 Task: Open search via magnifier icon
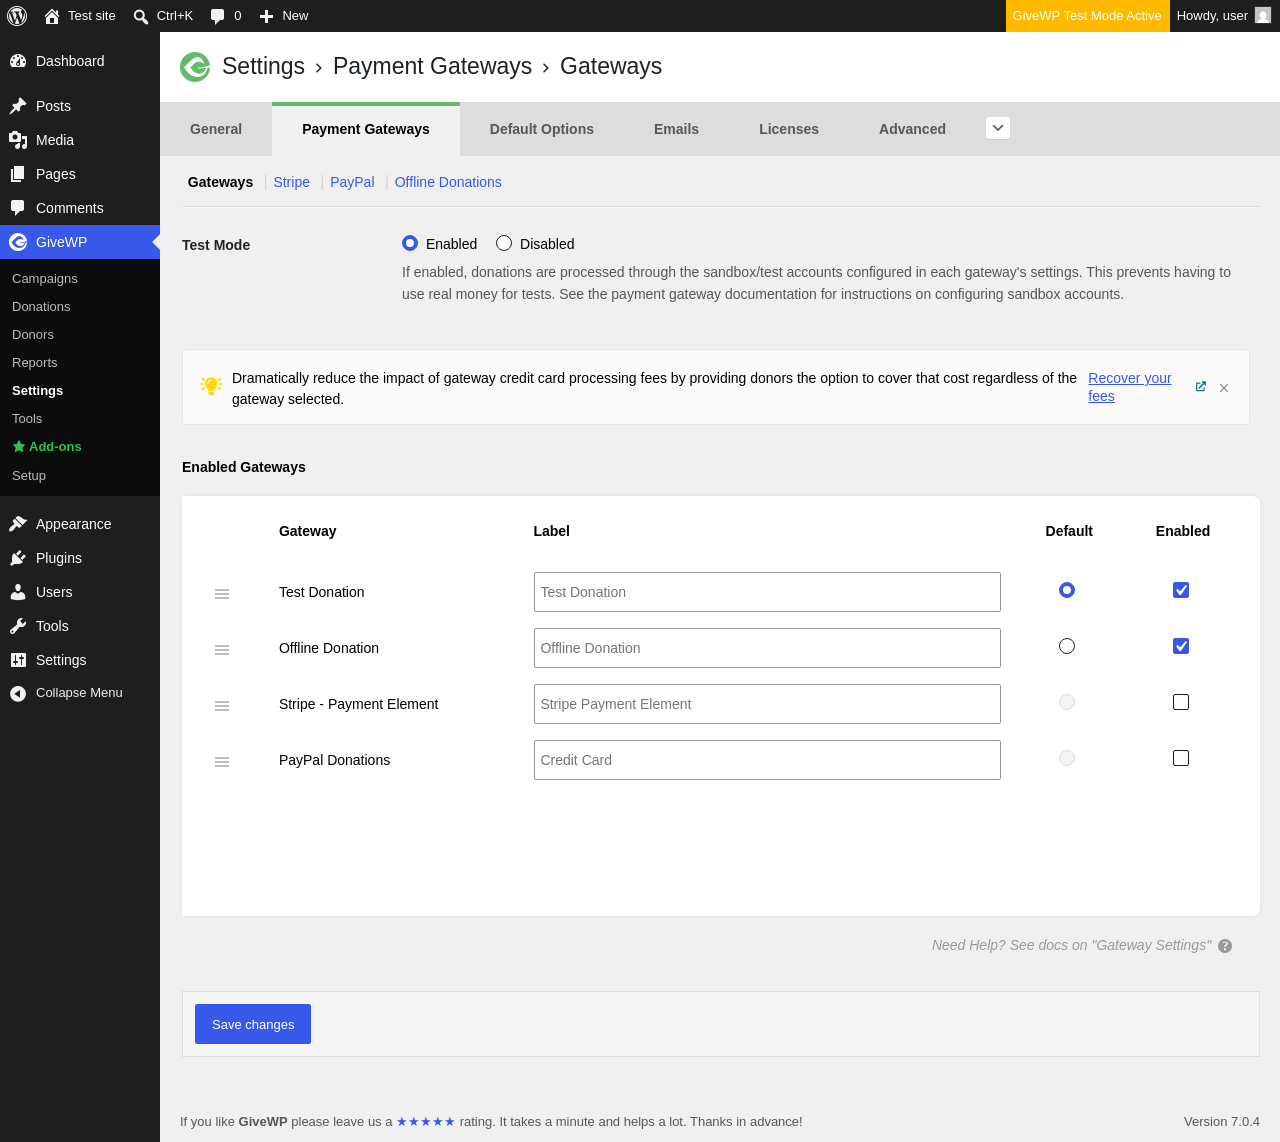(x=141, y=16)
